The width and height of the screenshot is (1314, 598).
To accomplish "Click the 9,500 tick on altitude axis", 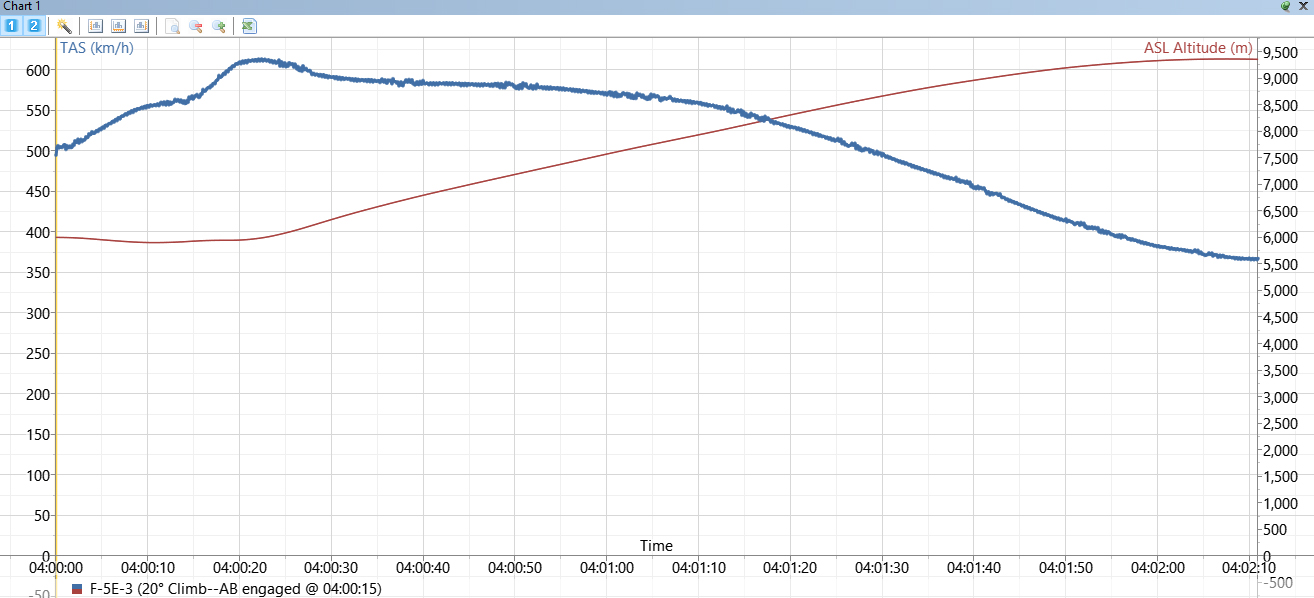I will (1282, 53).
